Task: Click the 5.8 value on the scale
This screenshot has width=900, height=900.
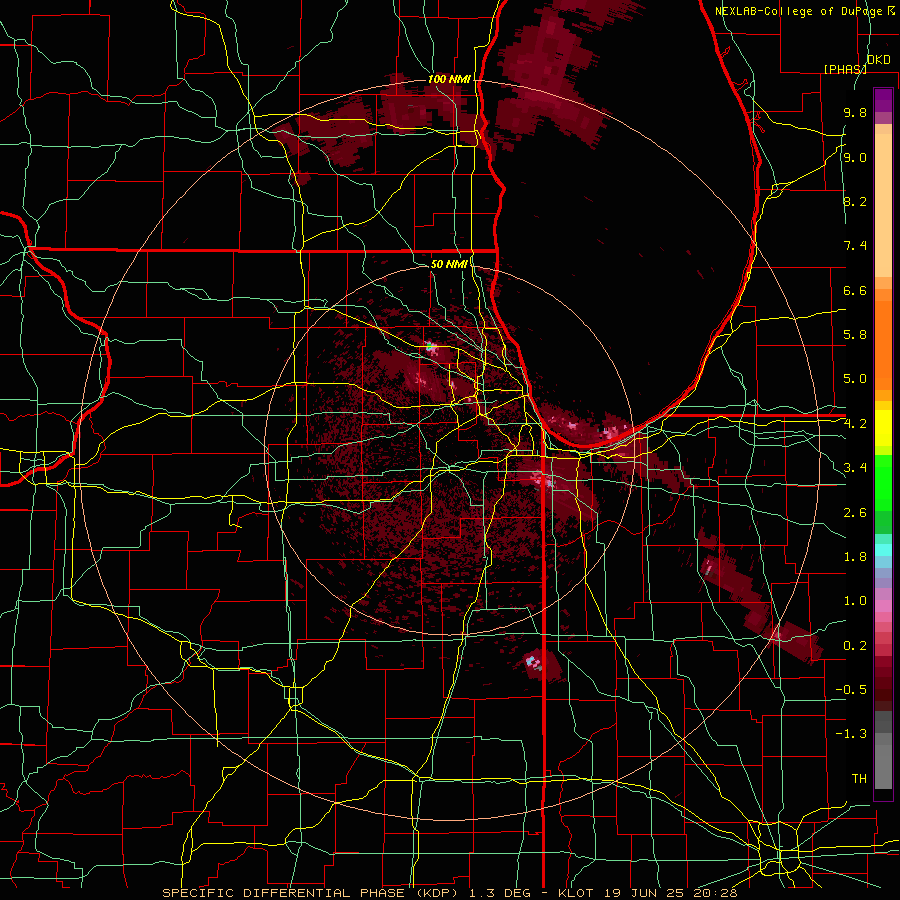Action: 855,335
